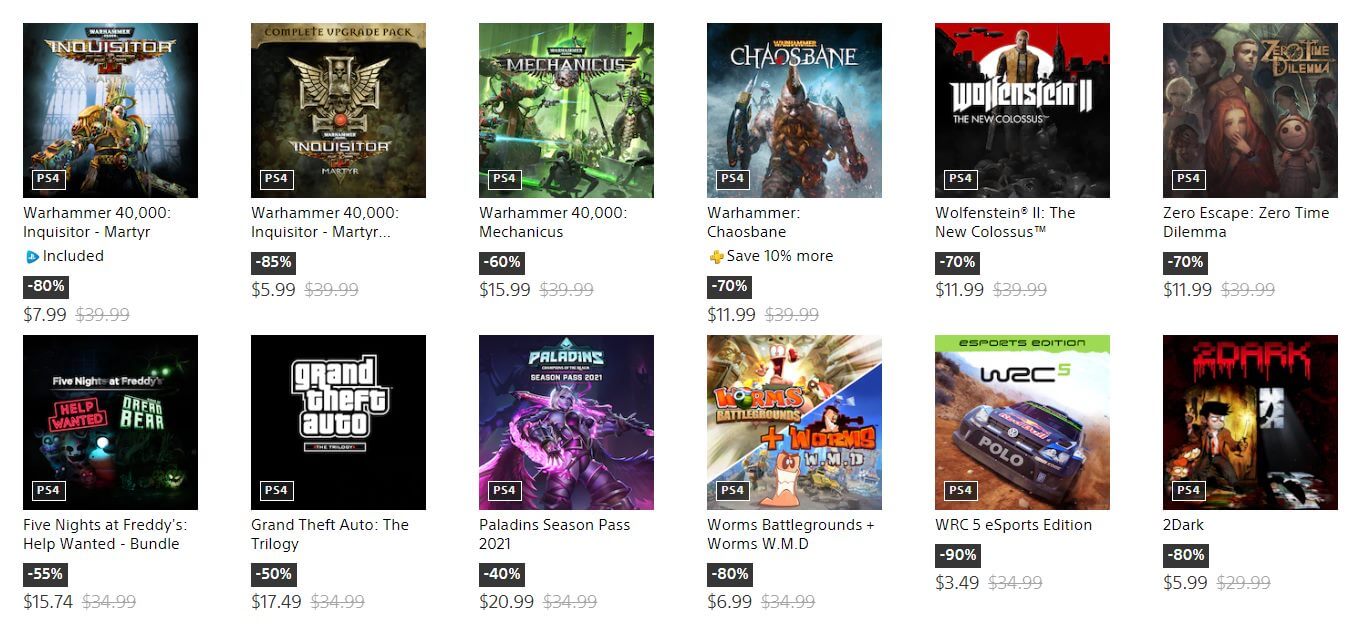Open Worms Battlegrounds + W.M.D cover image
This screenshot has width=1347, height=624.
click(794, 422)
